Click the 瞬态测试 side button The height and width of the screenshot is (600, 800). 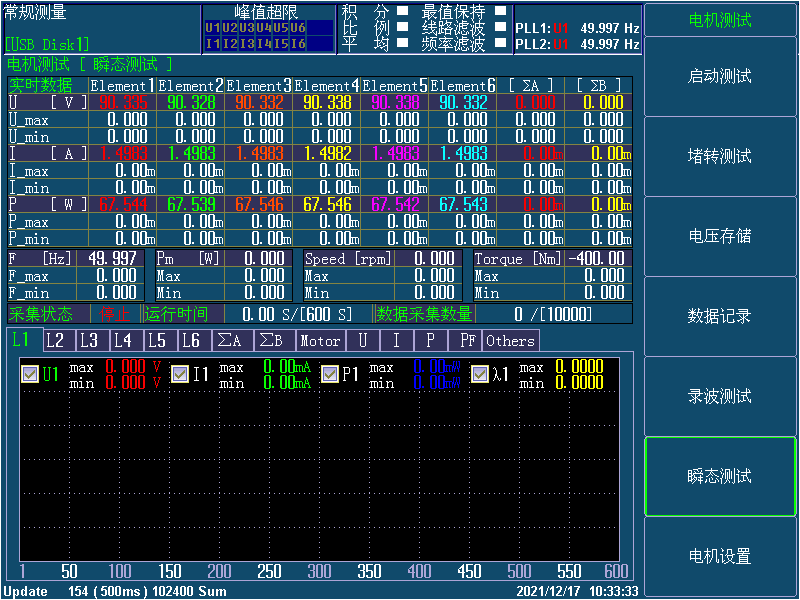point(720,476)
